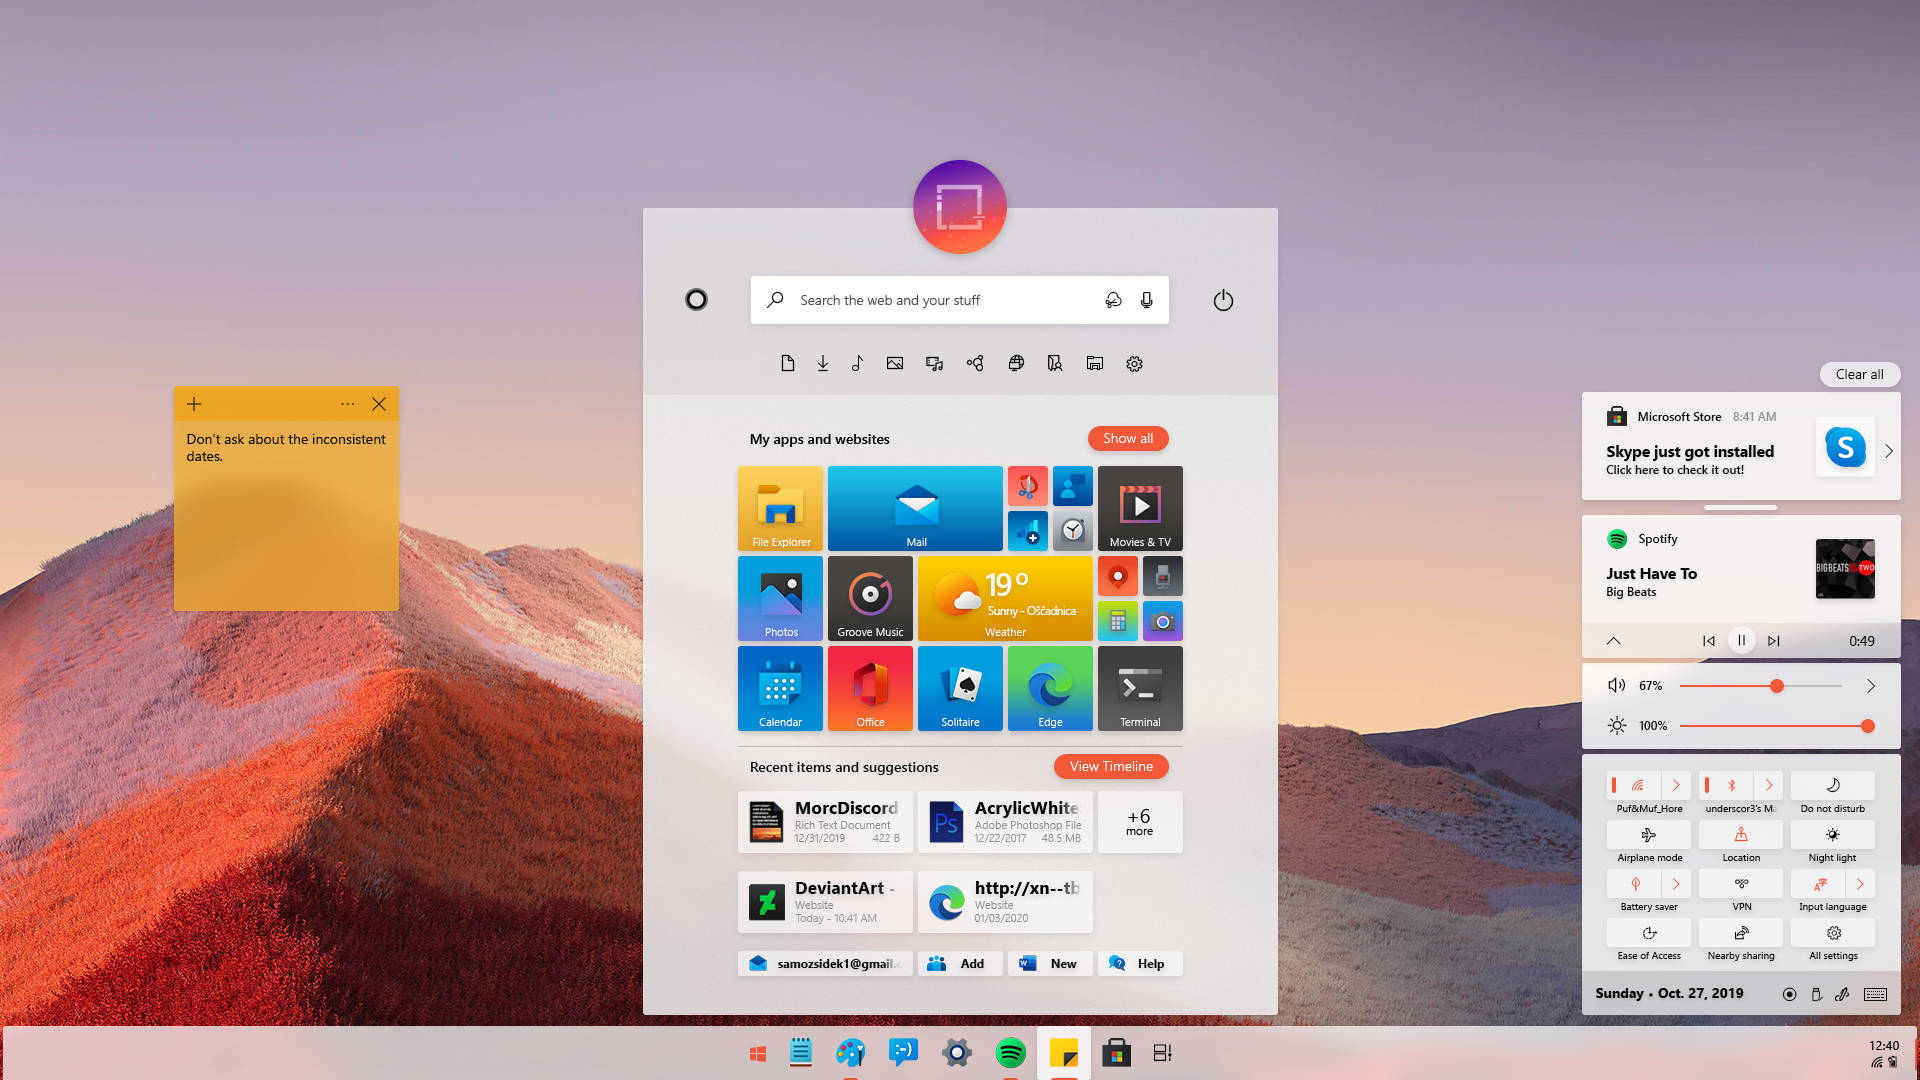Click the power icon in the start menu
Image resolution: width=1920 pixels, height=1080 pixels.
(x=1223, y=299)
